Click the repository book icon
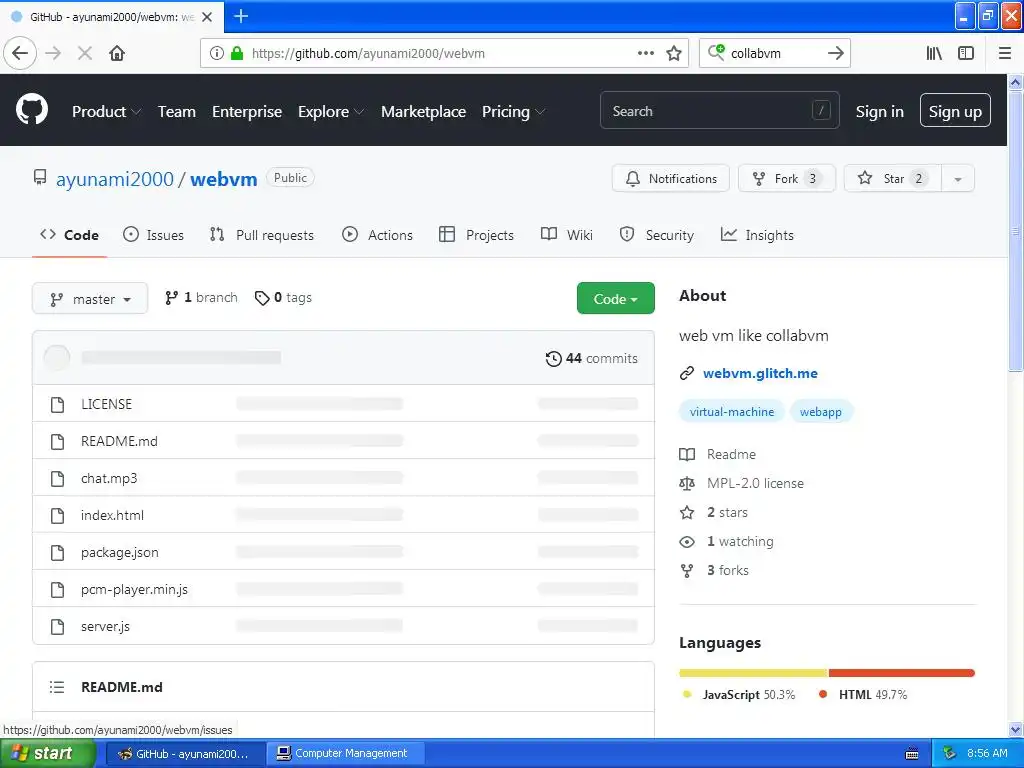Screen dimensions: 1024x768 pos(40,178)
